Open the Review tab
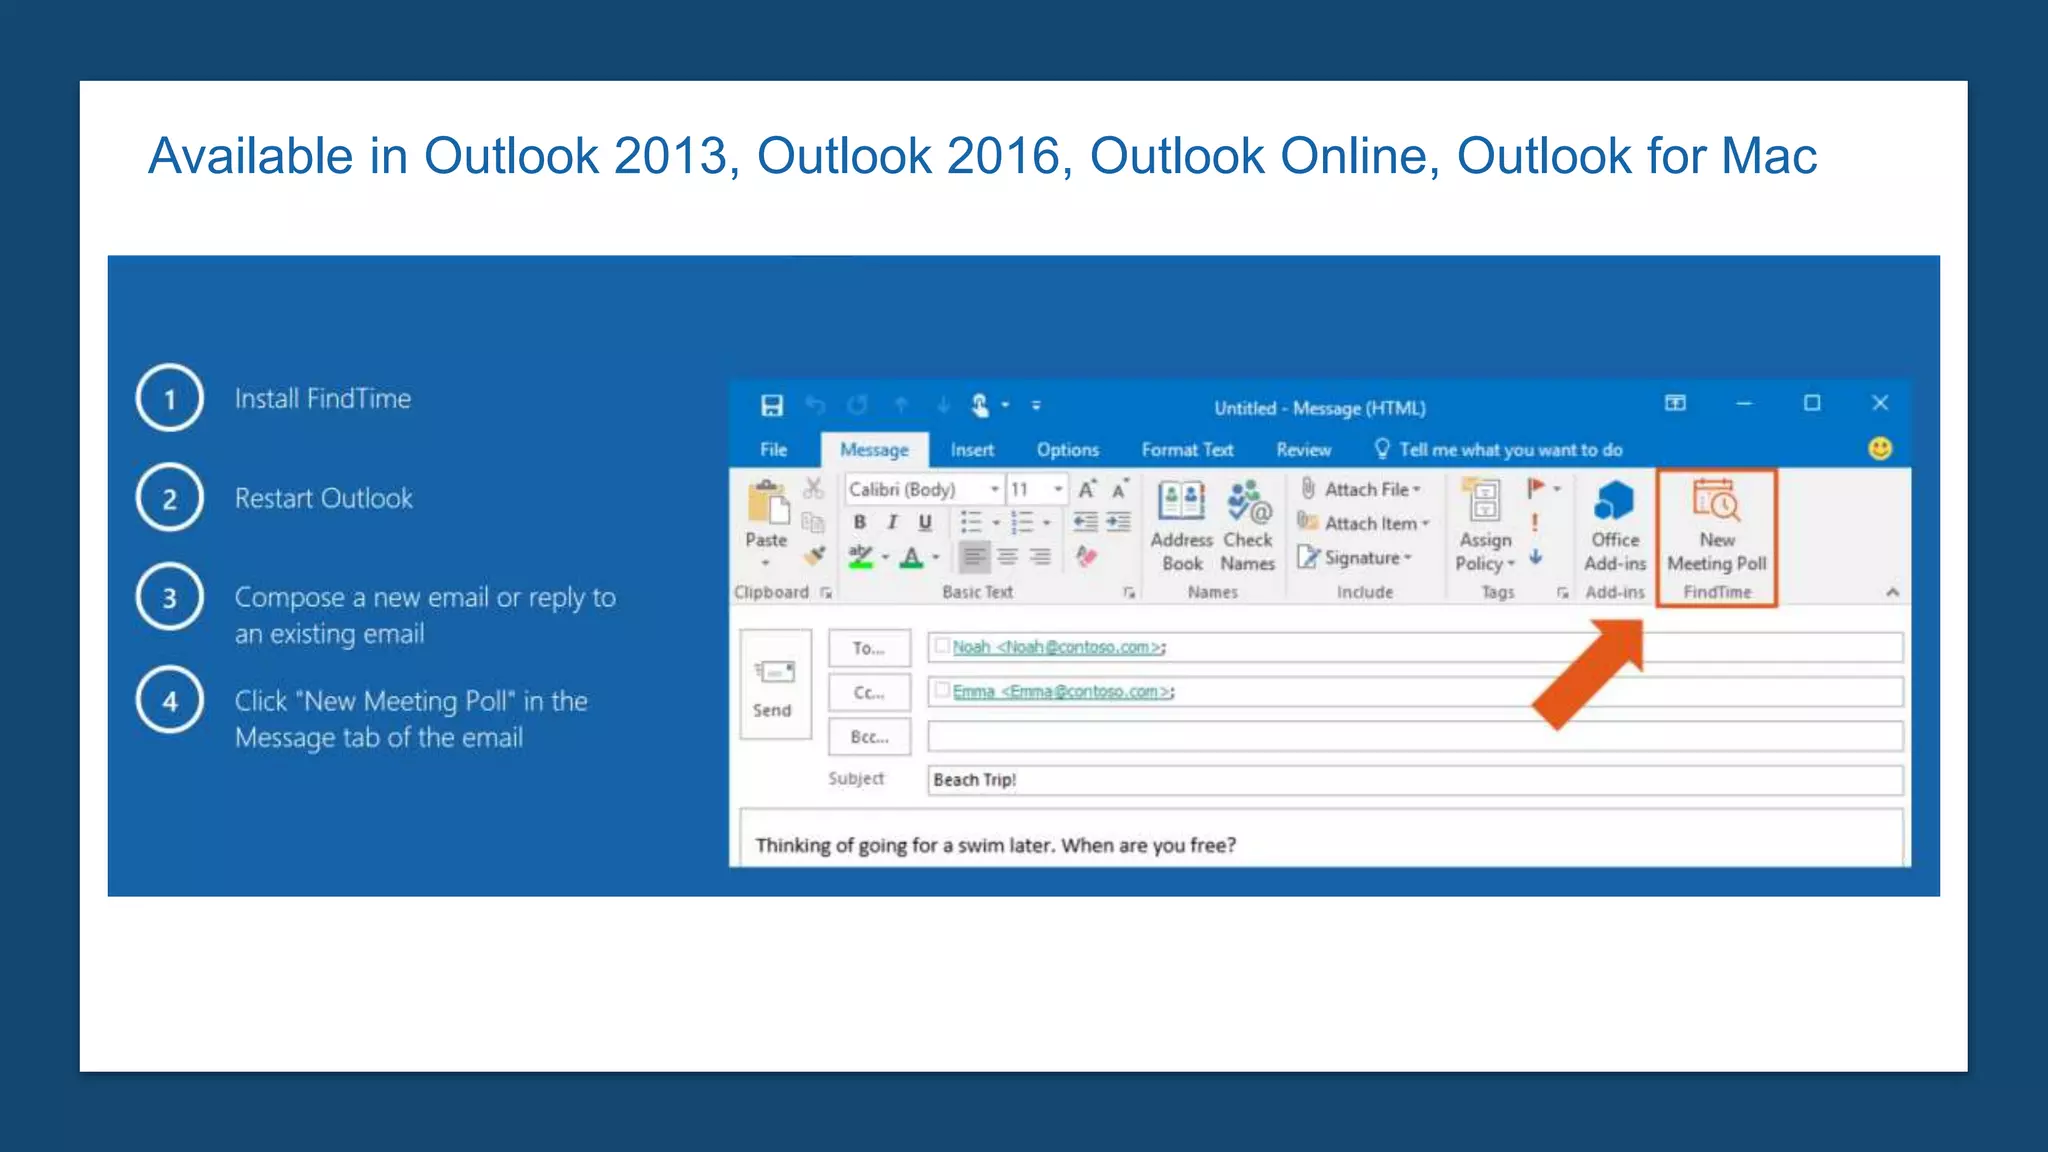 1303,450
